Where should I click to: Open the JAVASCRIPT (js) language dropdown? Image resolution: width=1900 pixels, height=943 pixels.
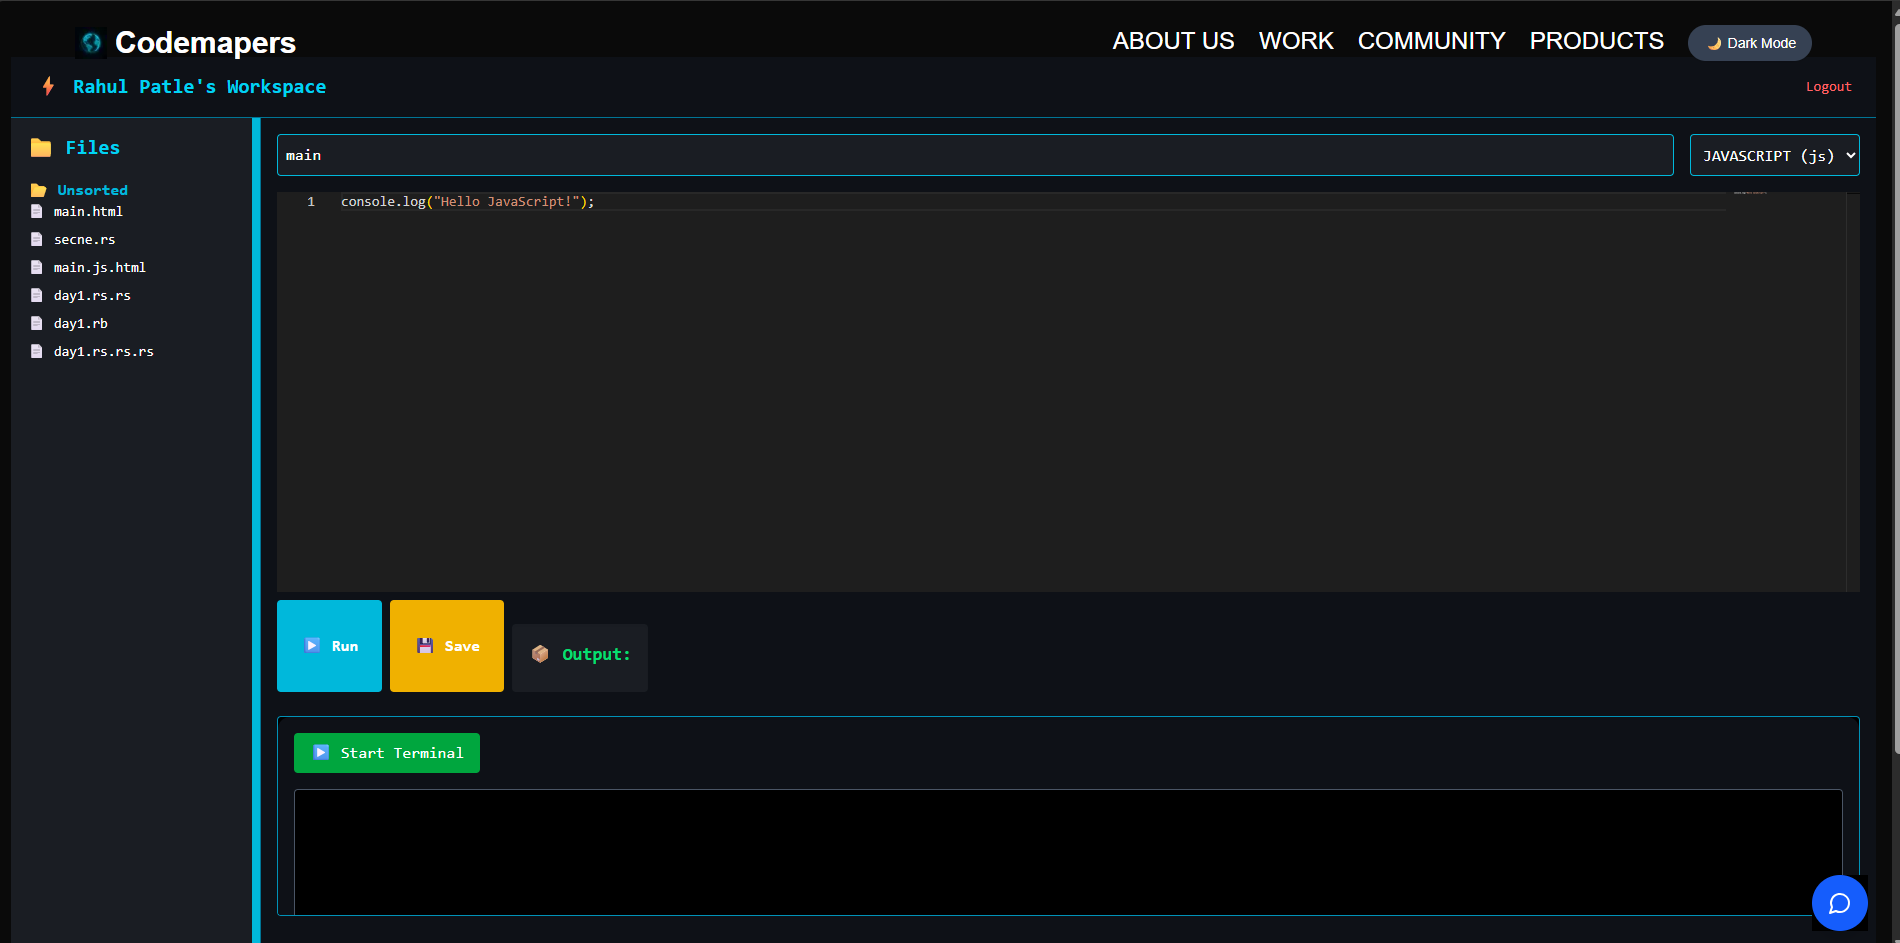coord(1774,155)
